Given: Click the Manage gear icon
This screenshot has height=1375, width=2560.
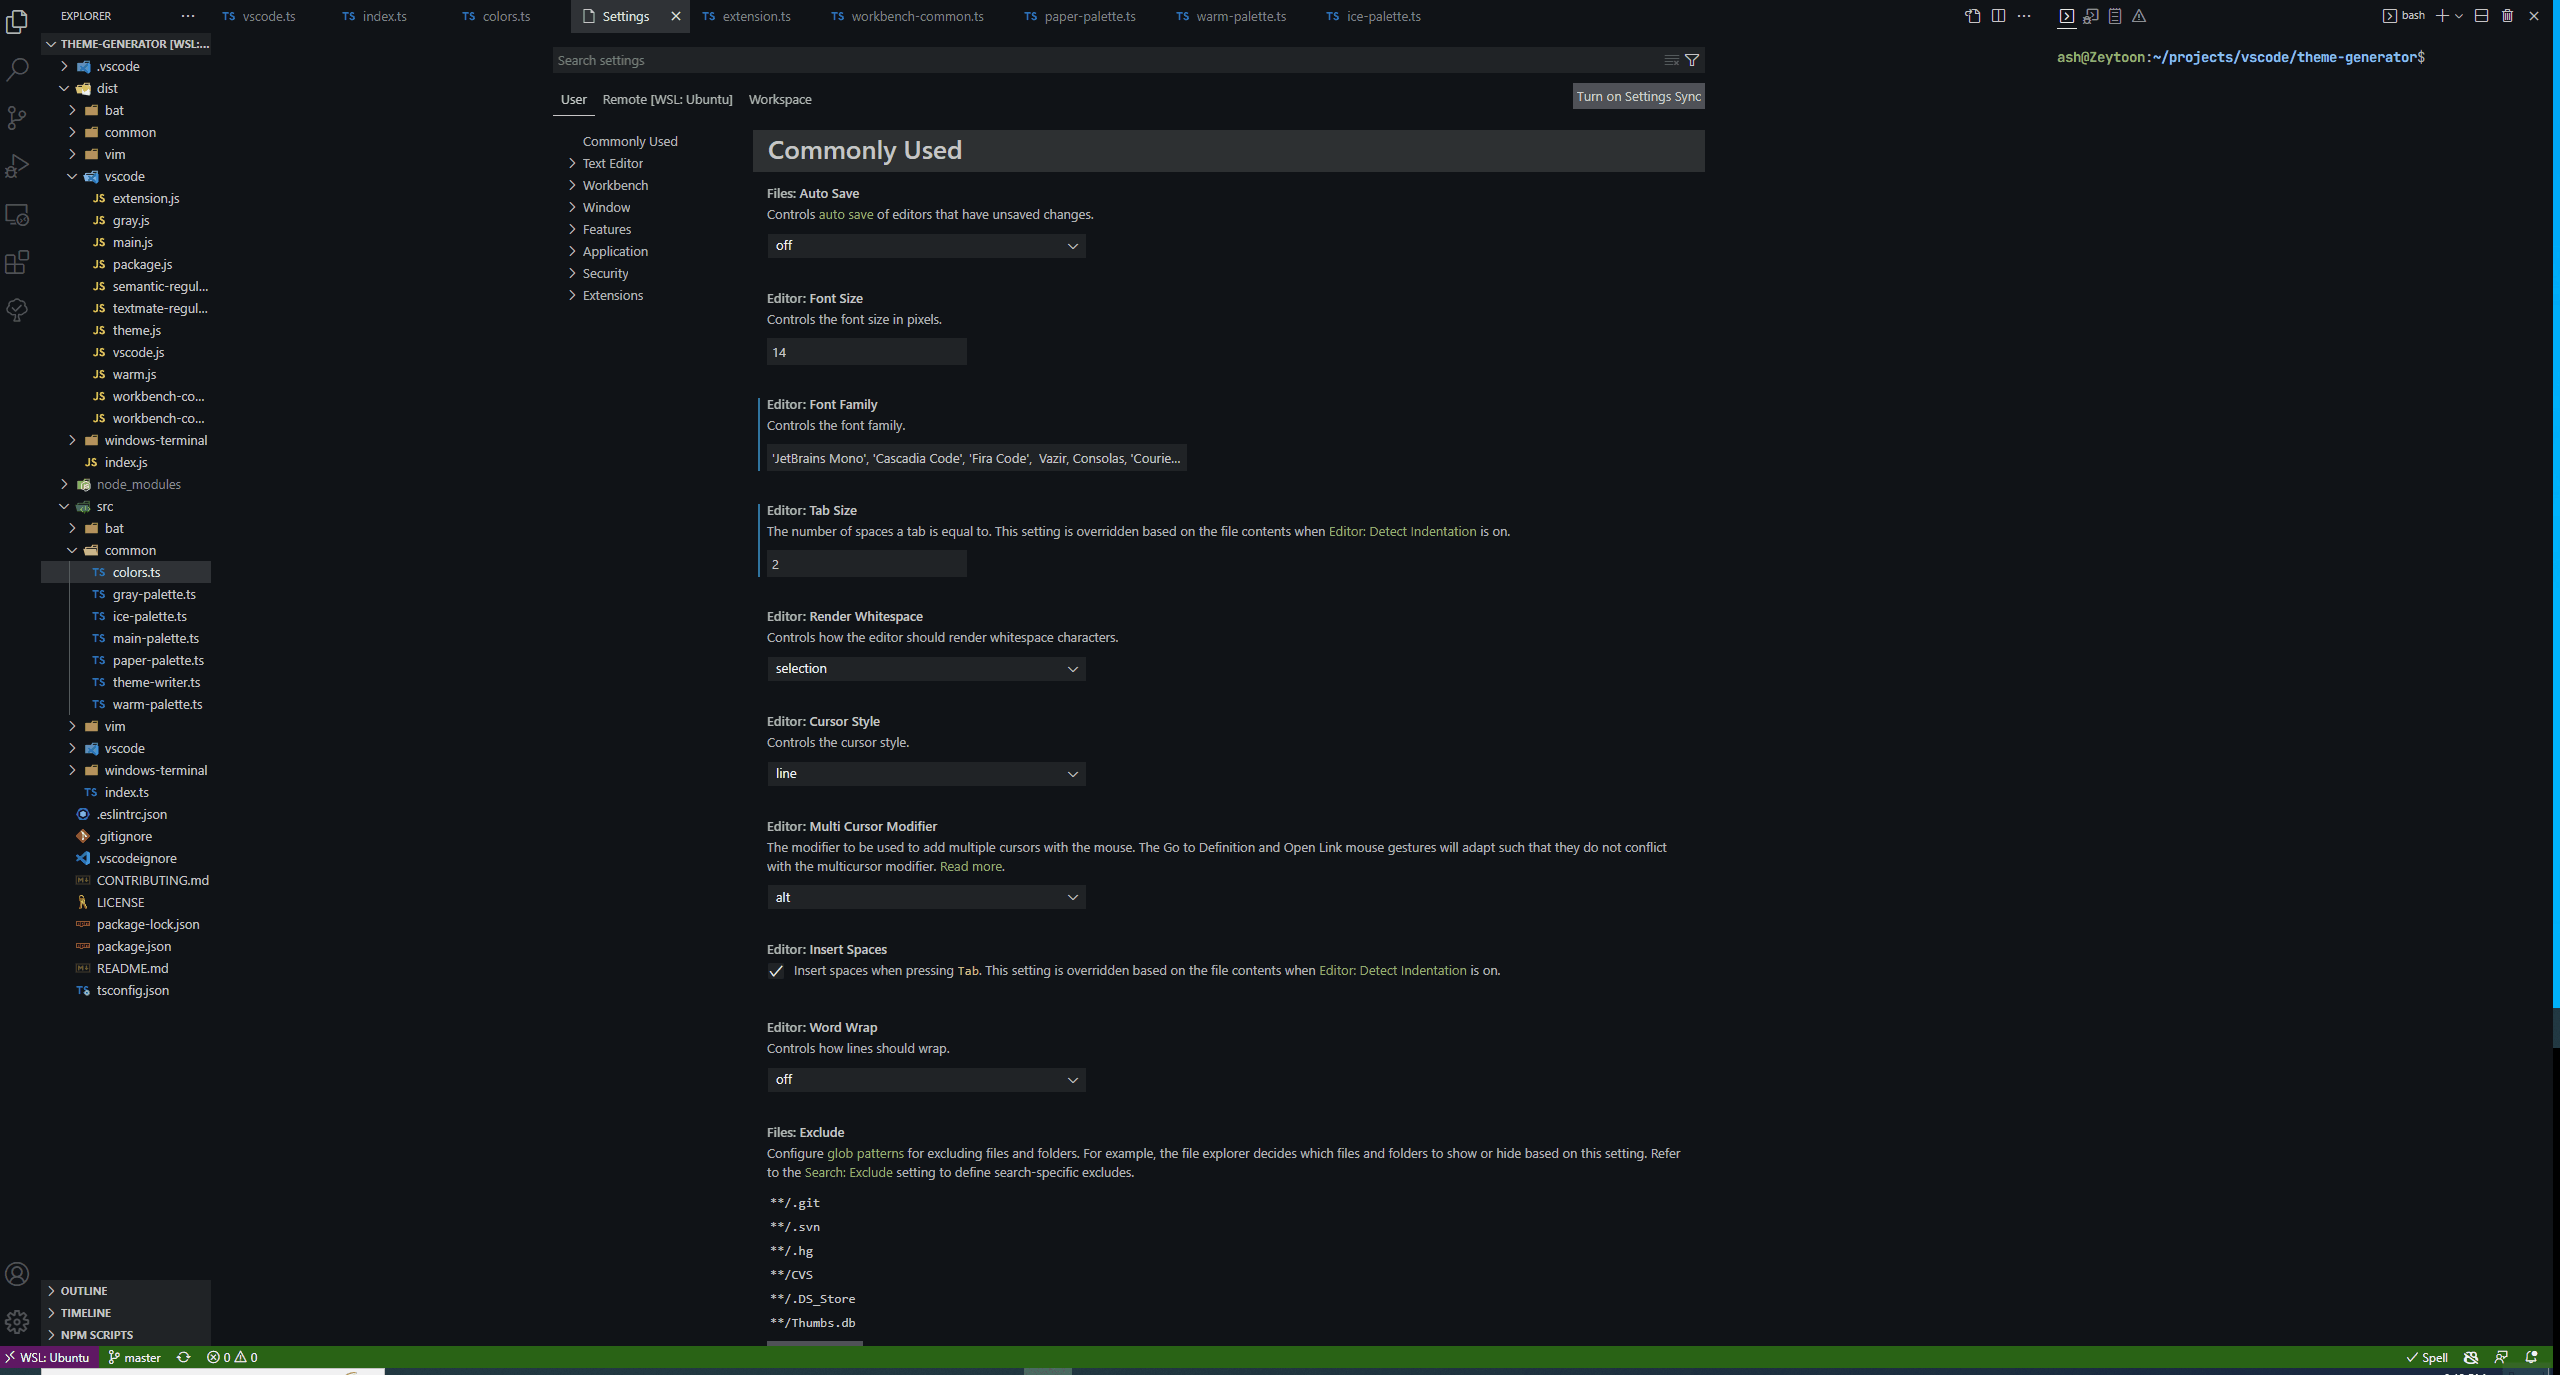Looking at the screenshot, I should pyautogui.click(x=17, y=1321).
